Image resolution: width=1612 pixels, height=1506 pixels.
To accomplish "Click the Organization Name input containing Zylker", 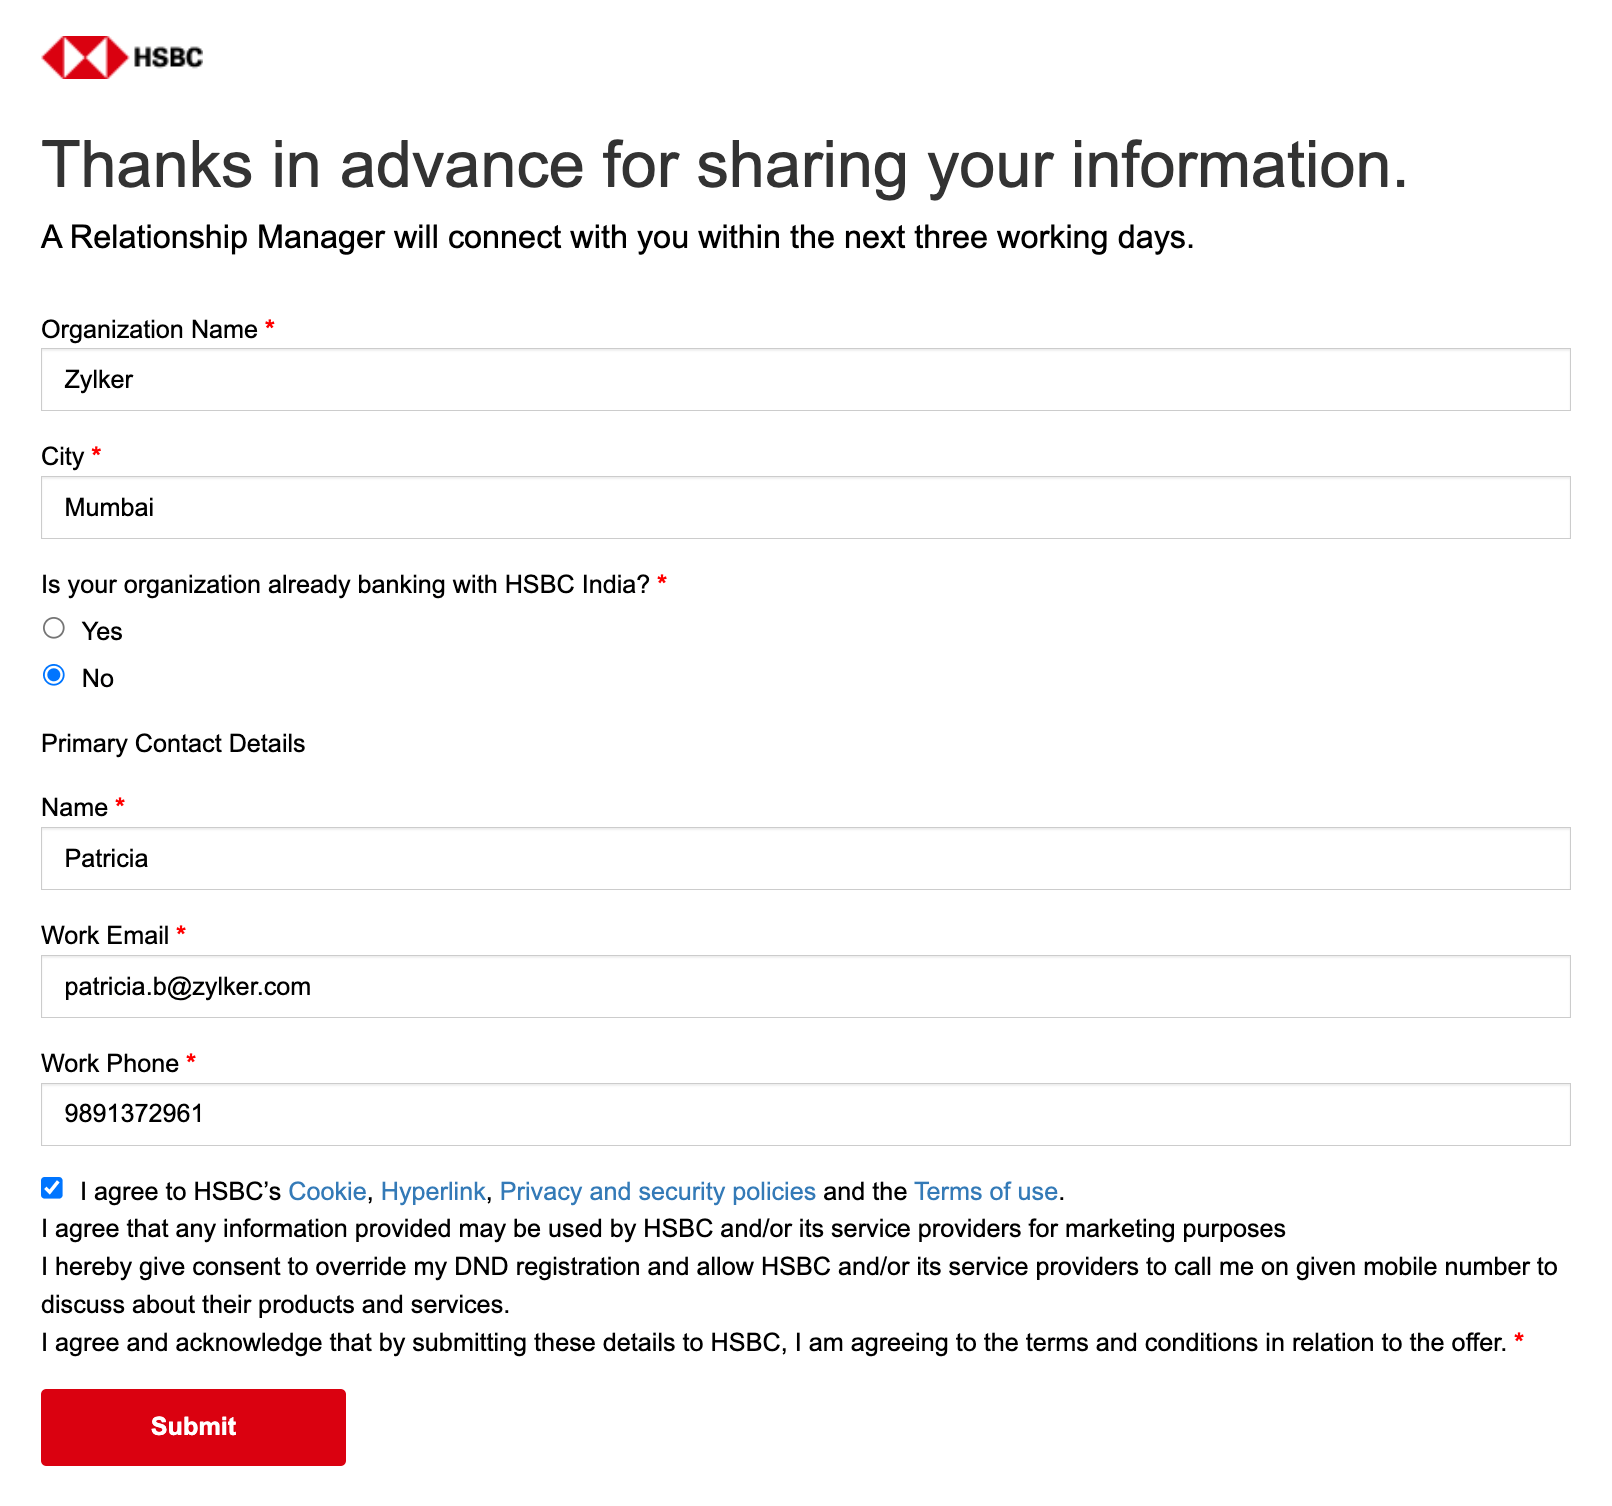I will (800, 379).
